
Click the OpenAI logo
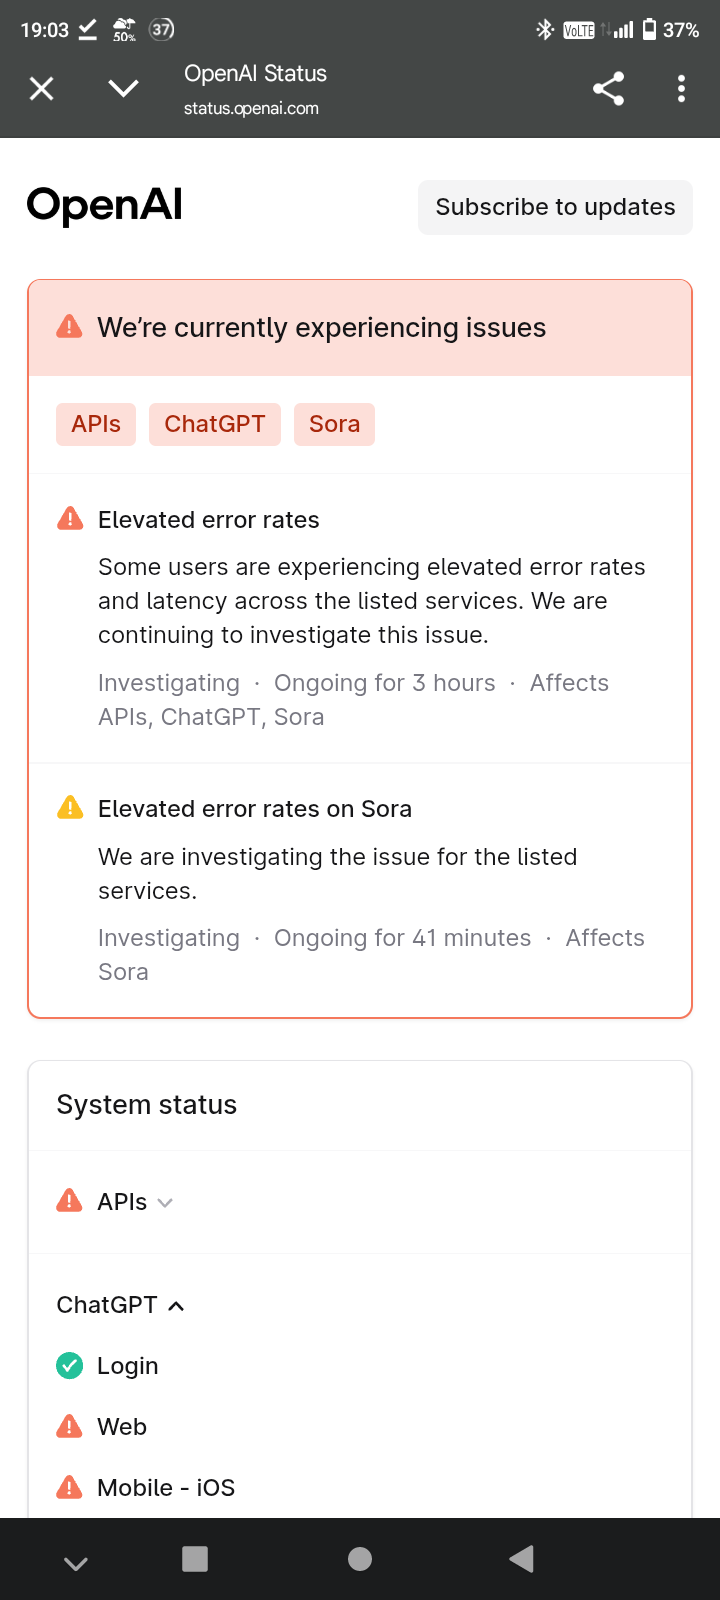pyautogui.click(x=105, y=205)
